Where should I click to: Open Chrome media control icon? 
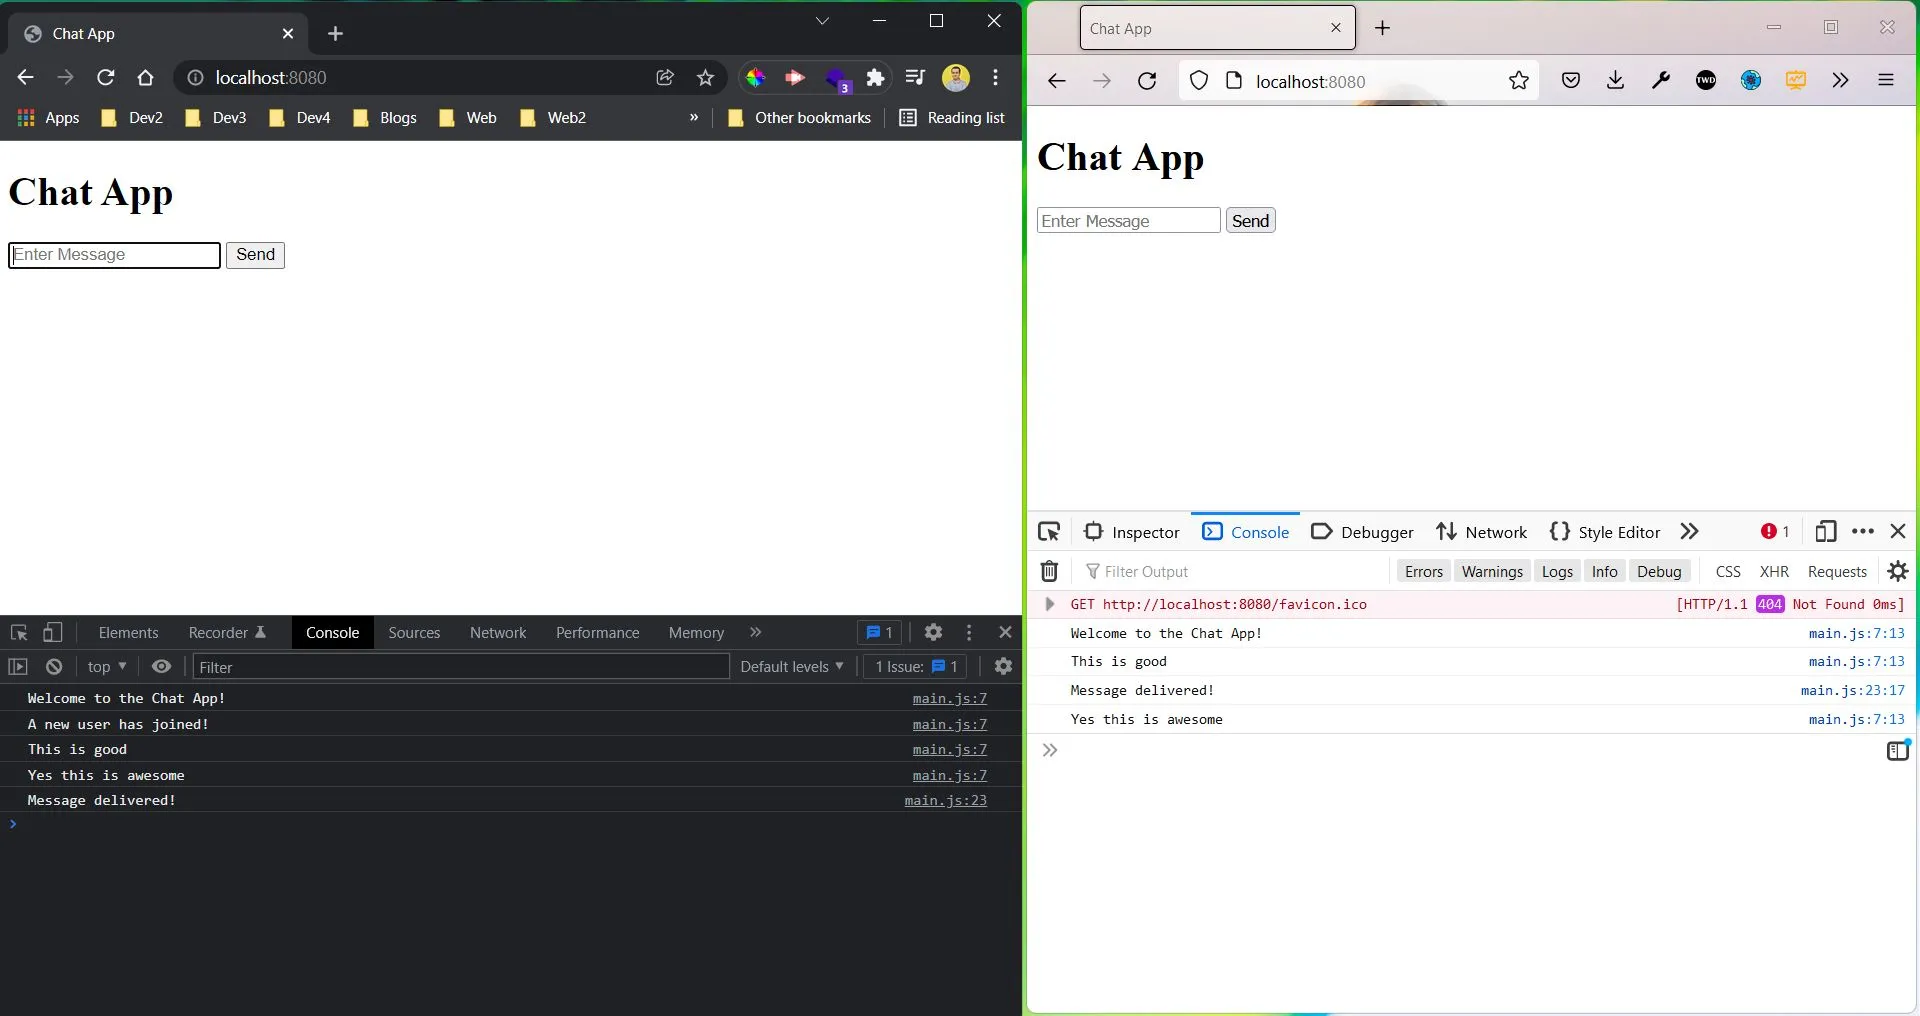(915, 77)
